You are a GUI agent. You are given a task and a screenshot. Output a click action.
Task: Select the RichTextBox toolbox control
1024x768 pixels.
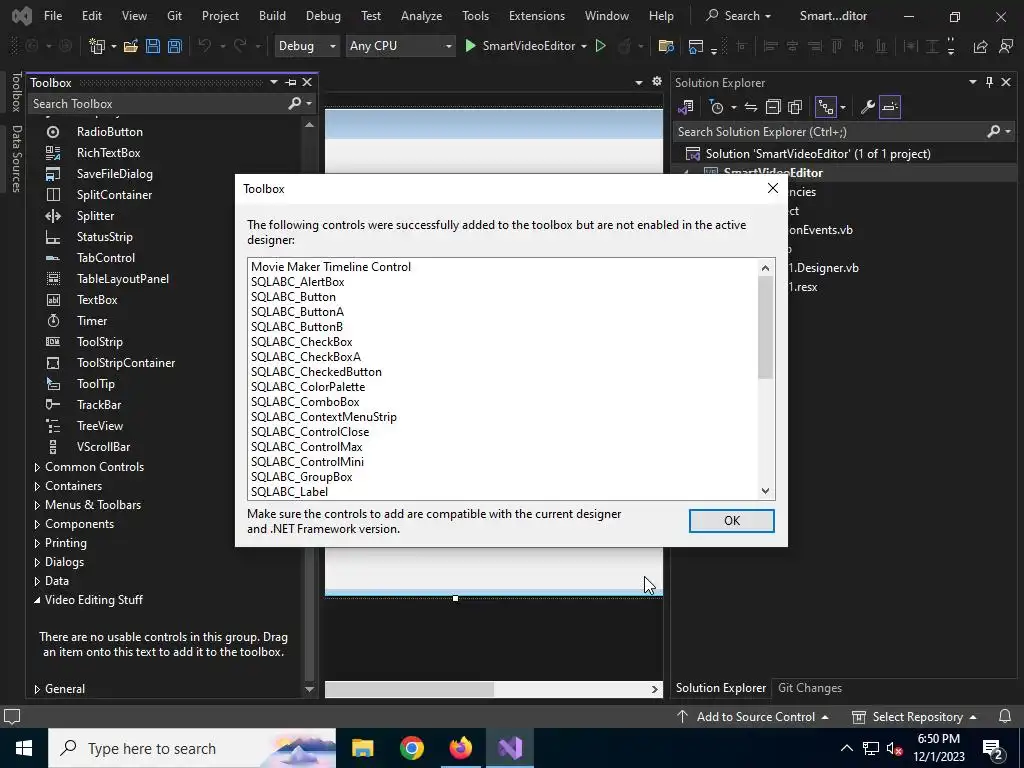pyautogui.click(x=108, y=153)
